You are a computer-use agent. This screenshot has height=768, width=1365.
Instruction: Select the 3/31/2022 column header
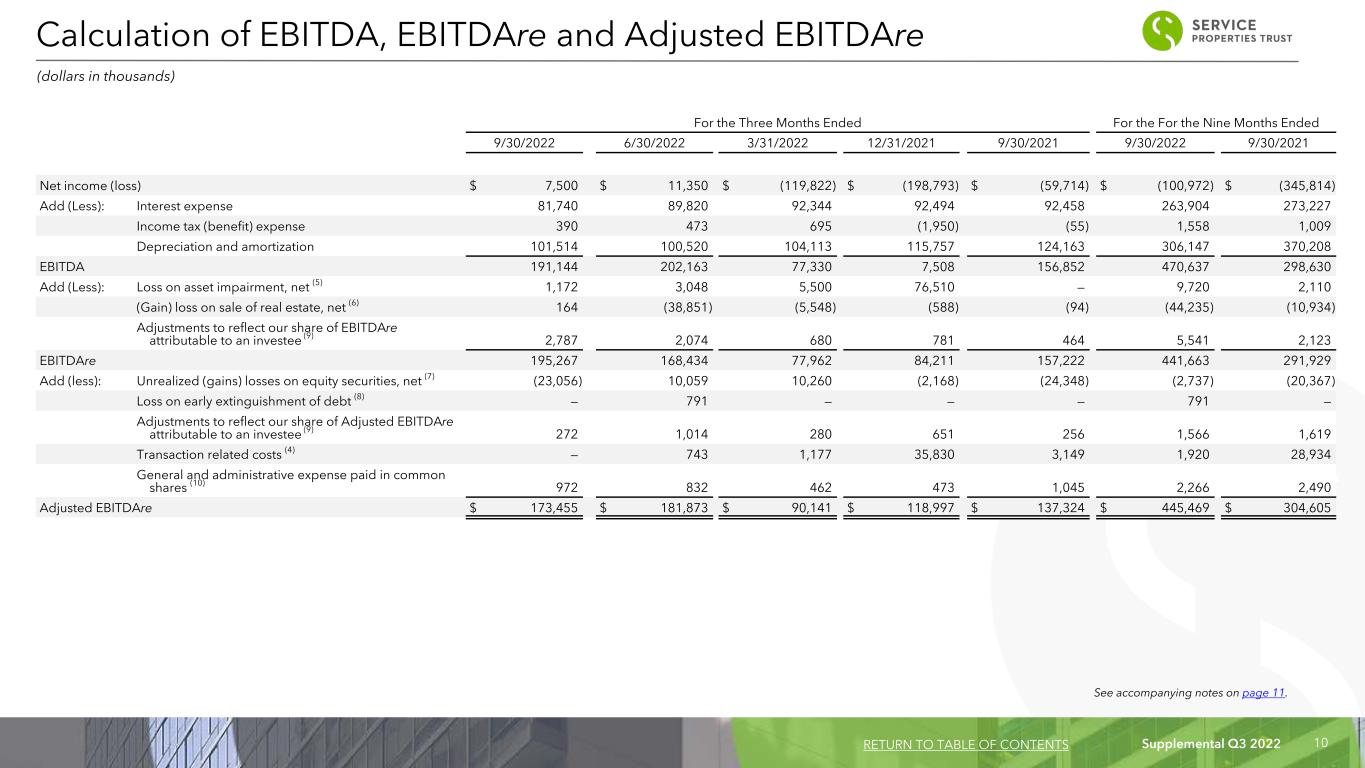tap(777, 143)
